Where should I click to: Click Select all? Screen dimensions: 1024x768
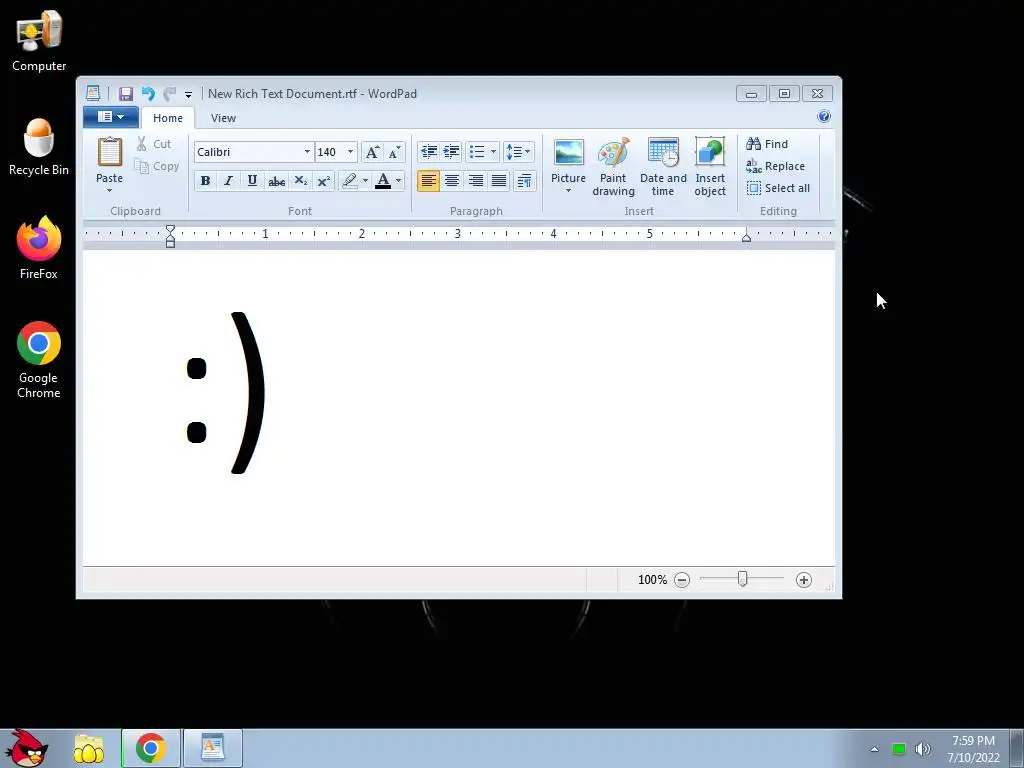coord(778,189)
